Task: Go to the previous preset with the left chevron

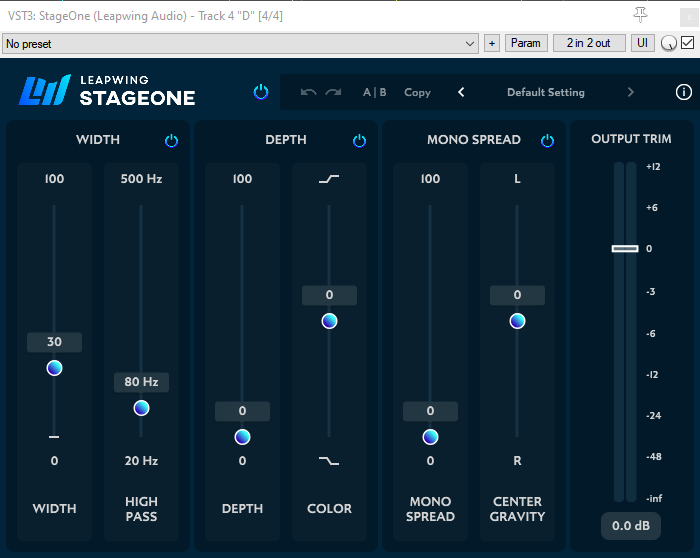Action: point(461,92)
